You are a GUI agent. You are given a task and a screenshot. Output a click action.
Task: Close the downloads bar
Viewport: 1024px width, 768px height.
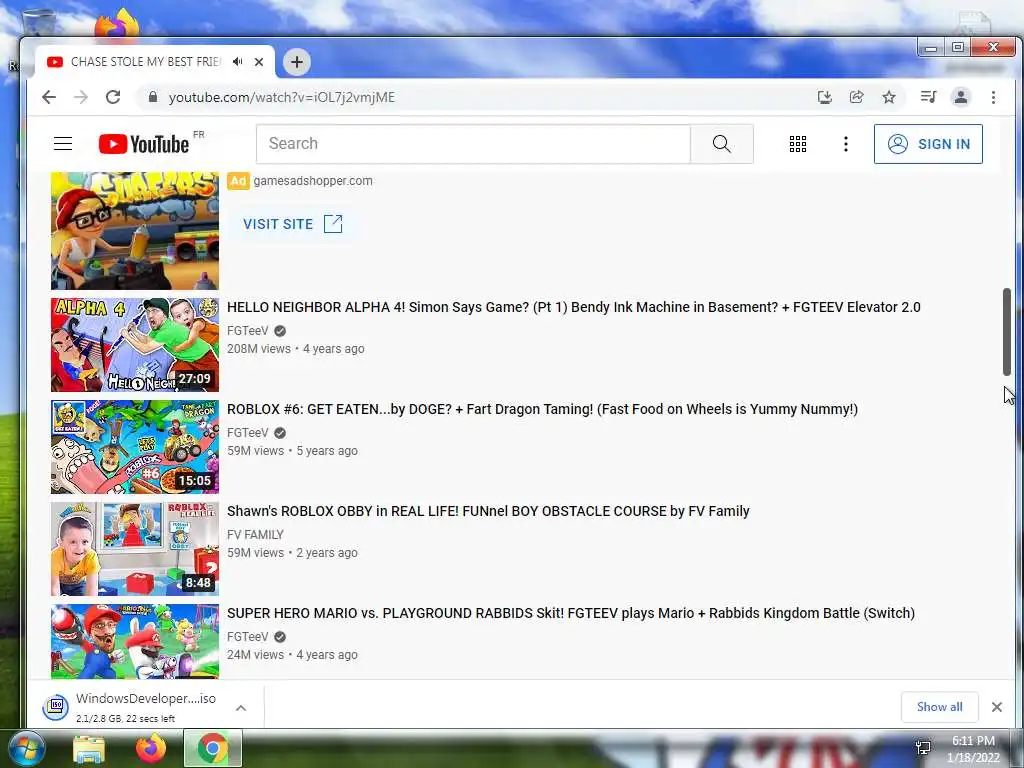click(997, 707)
